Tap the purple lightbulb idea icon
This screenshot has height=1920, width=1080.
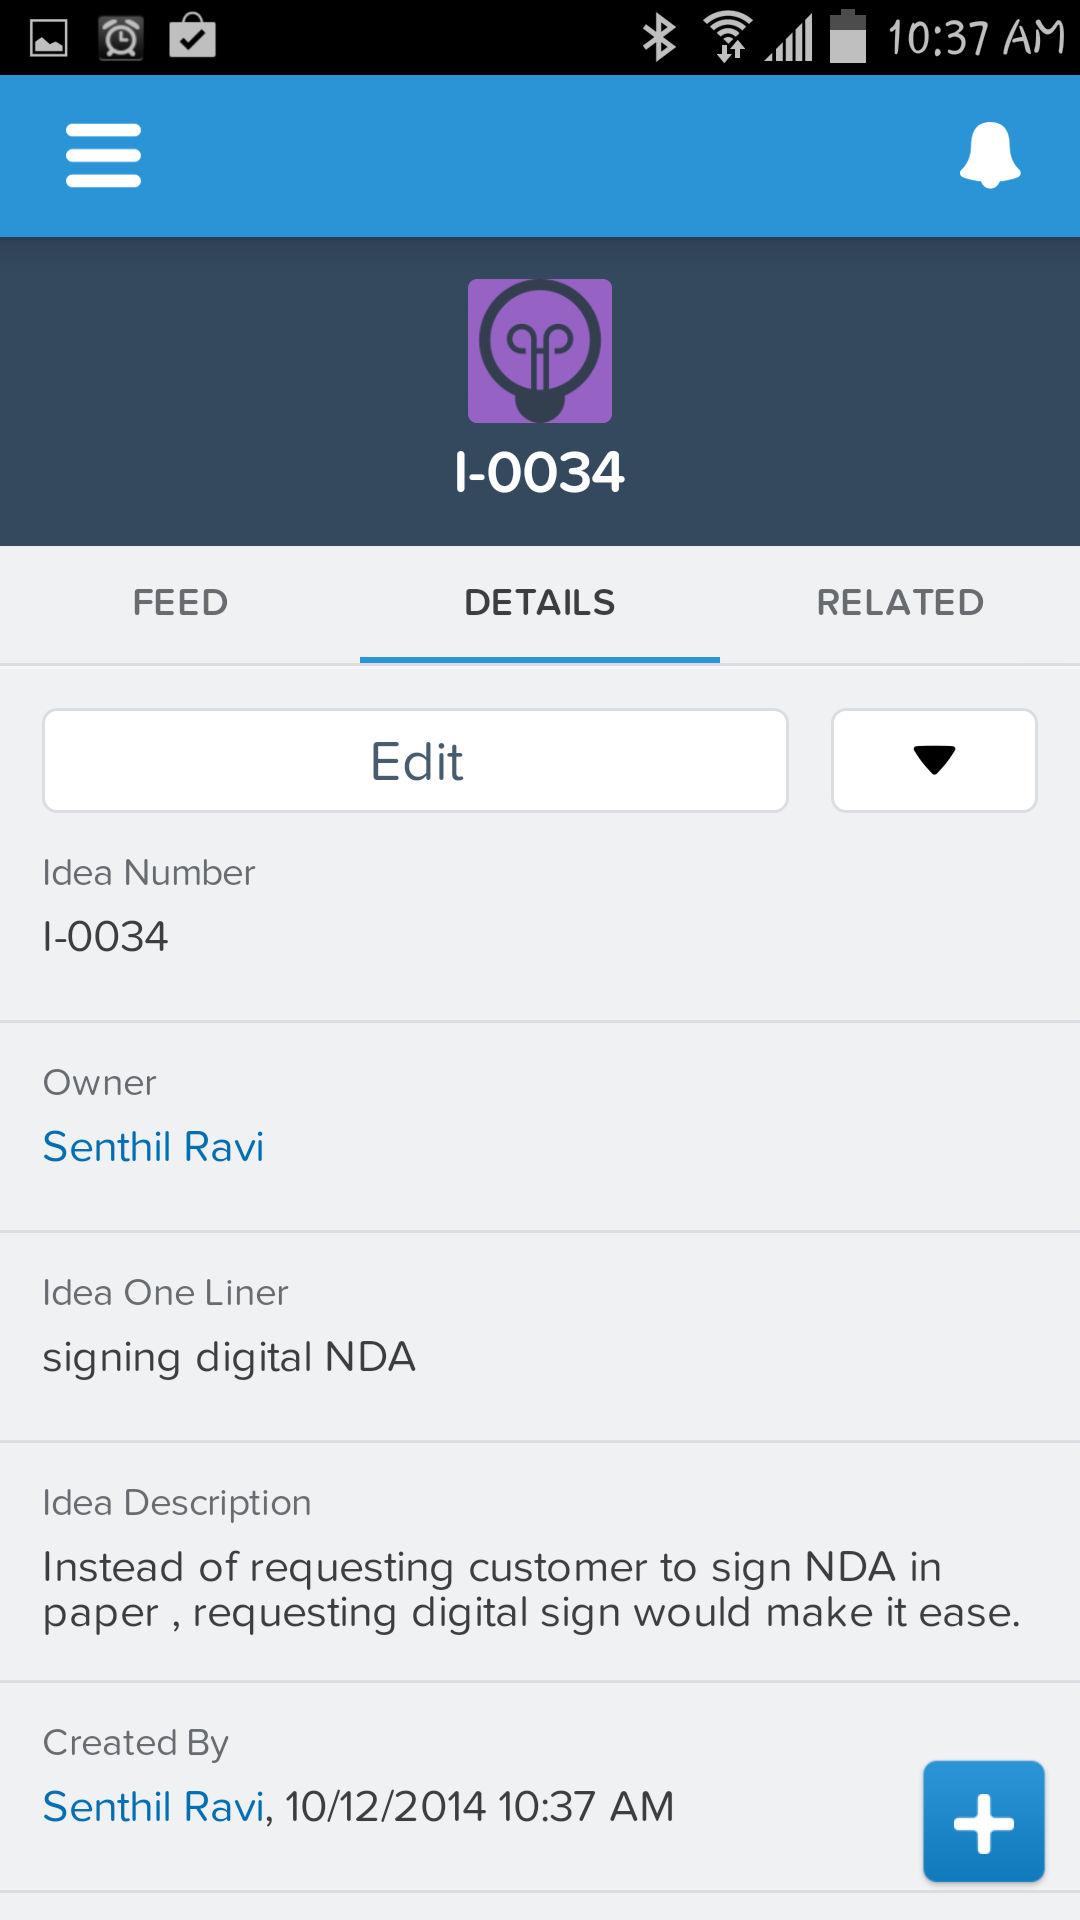point(540,351)
